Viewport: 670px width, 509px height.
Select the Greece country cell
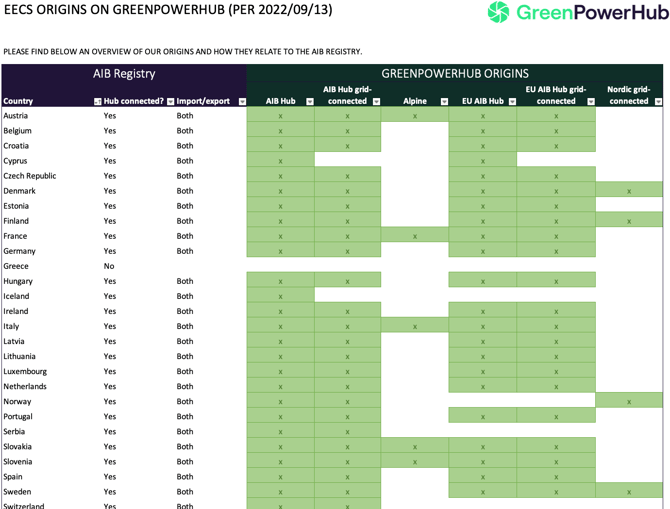point(16,266)
